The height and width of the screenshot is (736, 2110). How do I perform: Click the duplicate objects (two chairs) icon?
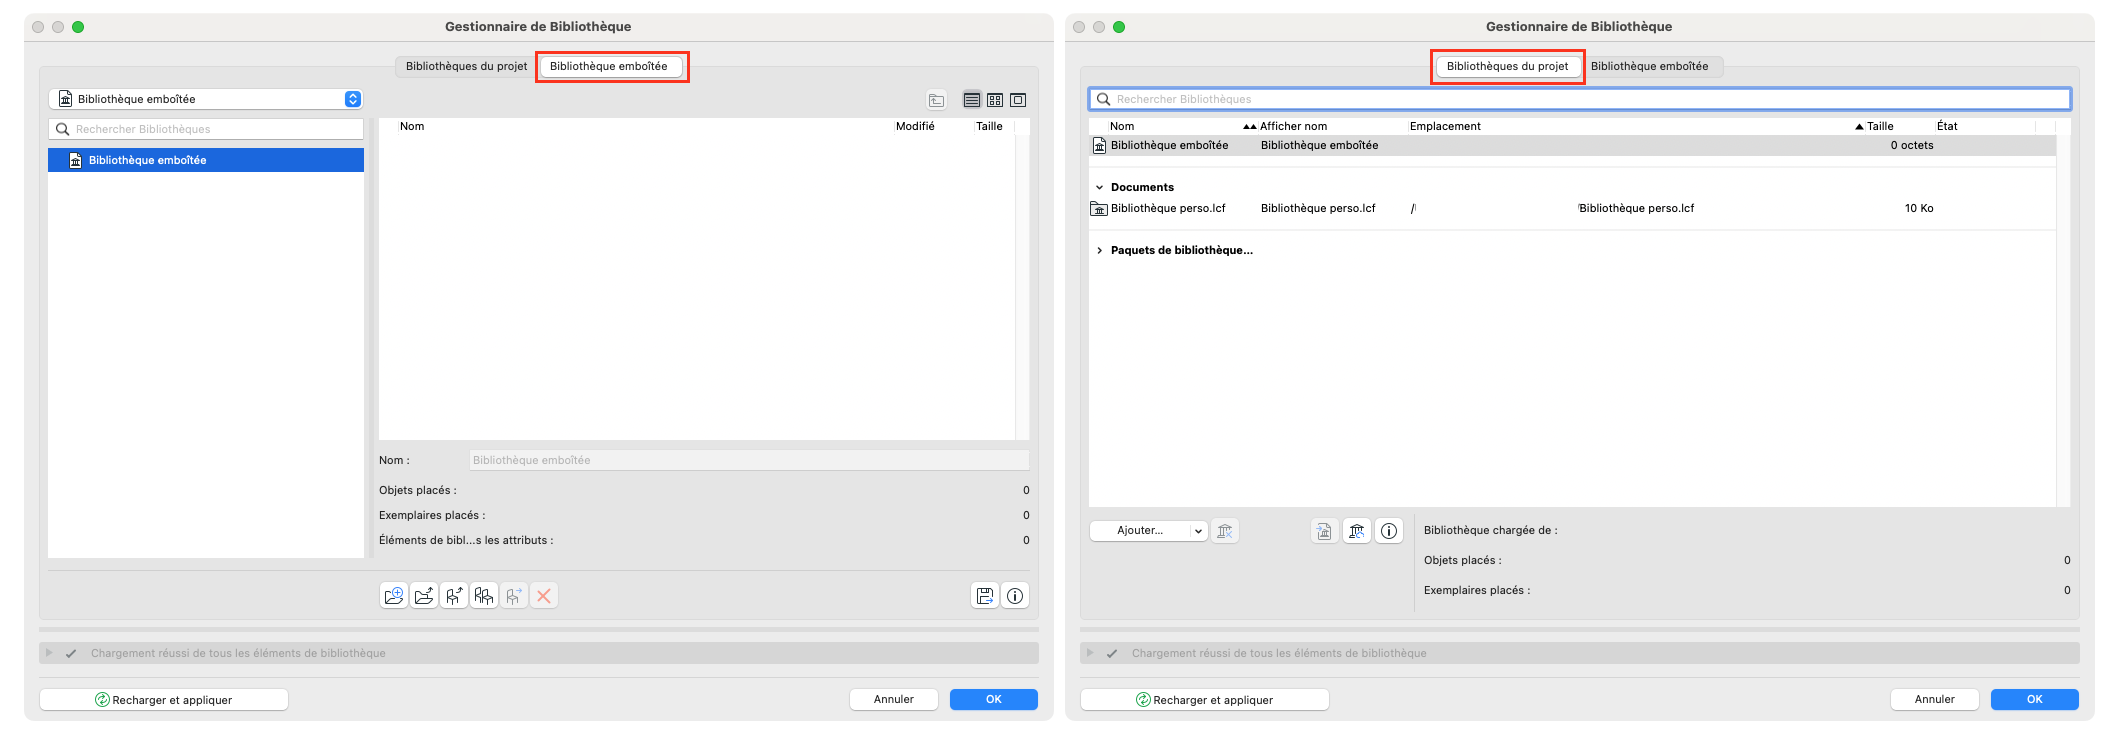click(484, 596)
